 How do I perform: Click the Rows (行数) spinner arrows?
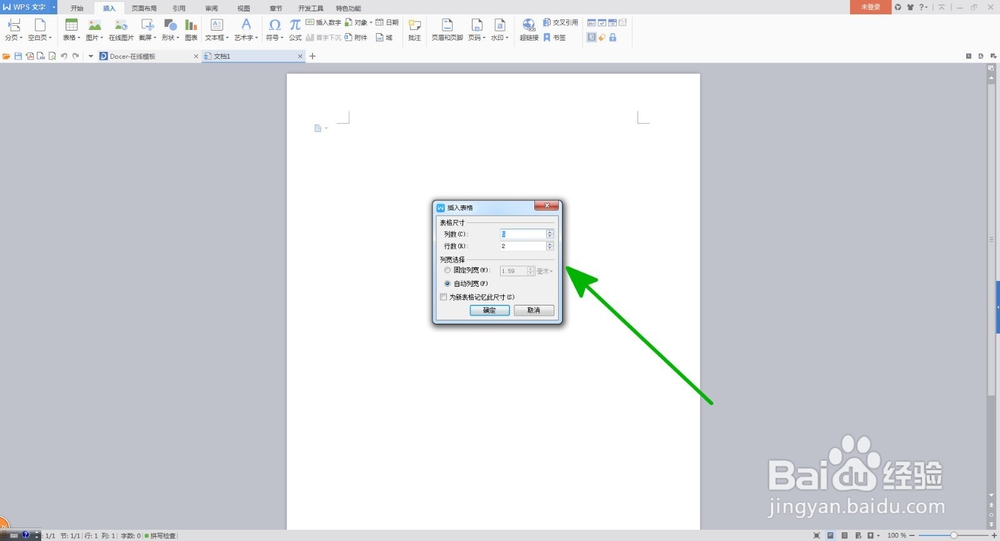(550, 246)
